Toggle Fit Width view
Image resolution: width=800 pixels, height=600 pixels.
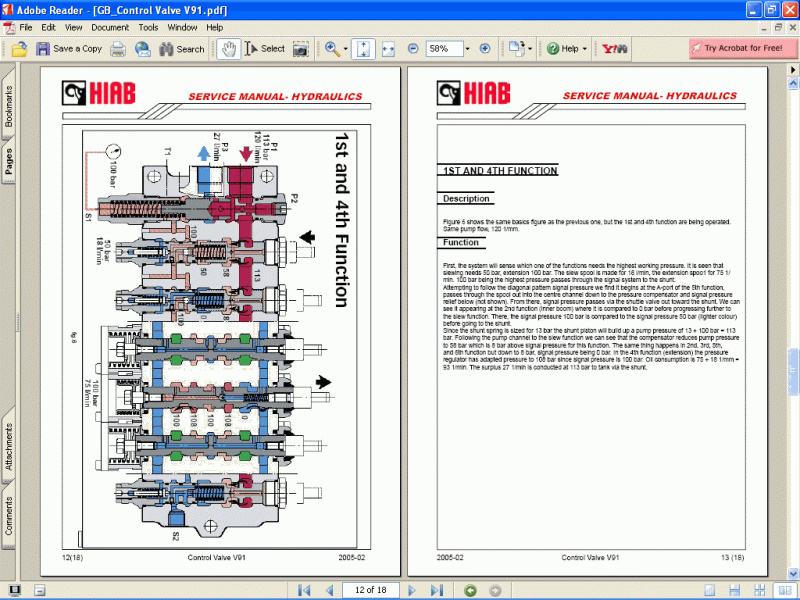click(388, 49)
